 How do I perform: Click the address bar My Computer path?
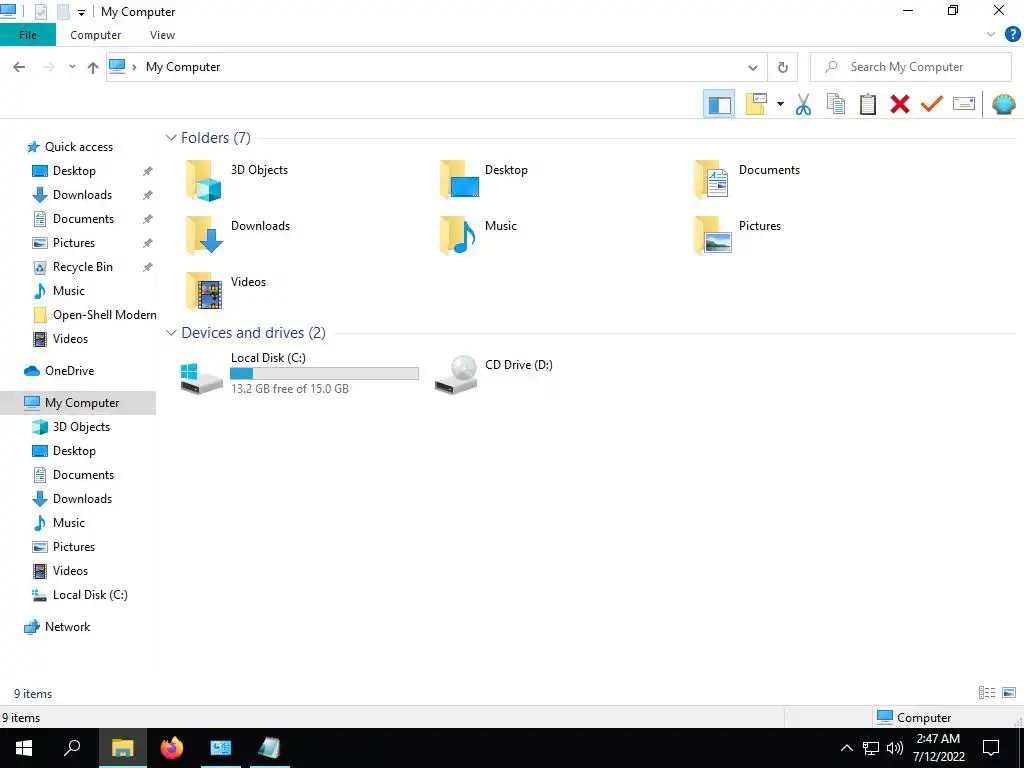coord(183,67)
